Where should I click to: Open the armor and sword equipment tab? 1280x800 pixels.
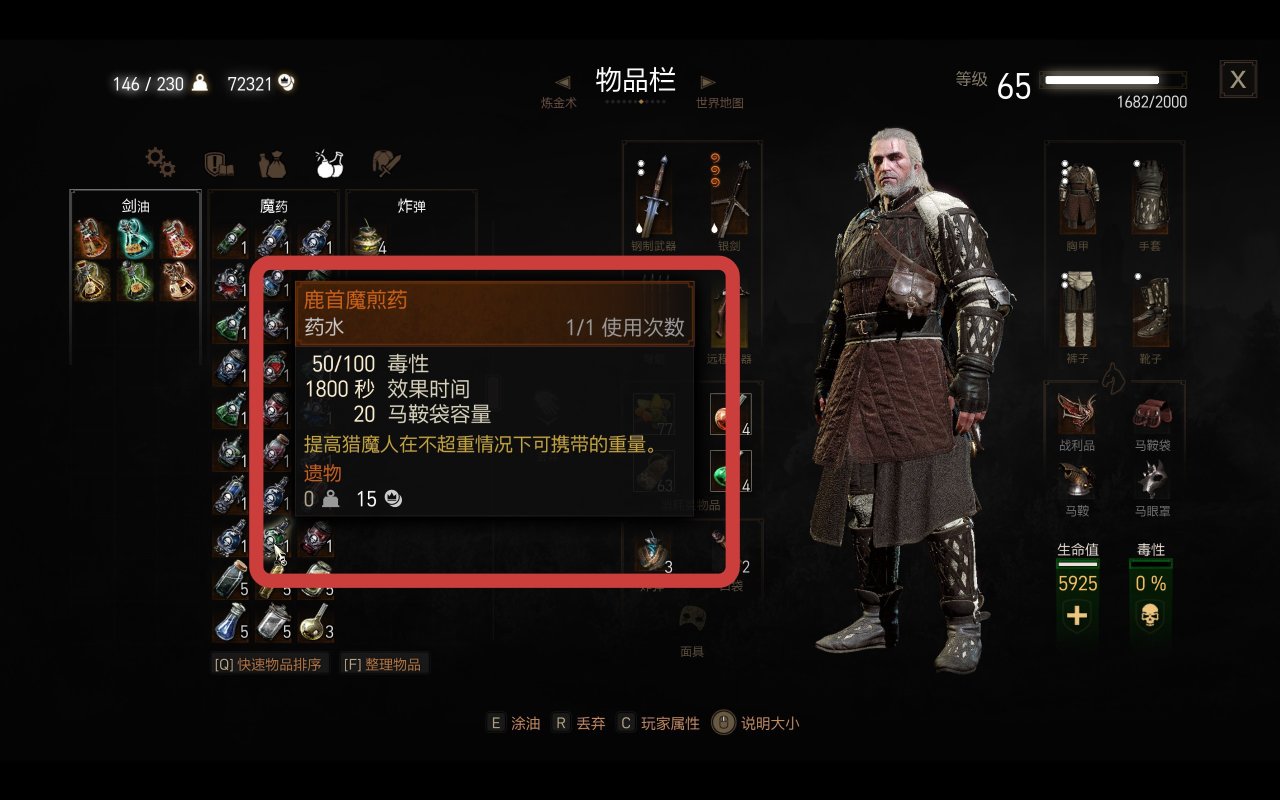click(386, 162)
